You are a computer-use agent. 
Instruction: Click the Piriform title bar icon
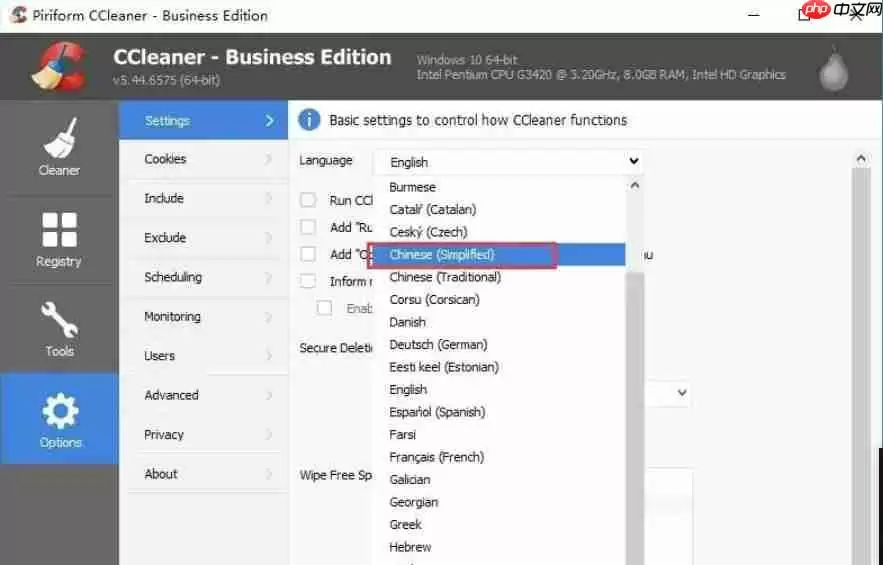pos(16,16)
